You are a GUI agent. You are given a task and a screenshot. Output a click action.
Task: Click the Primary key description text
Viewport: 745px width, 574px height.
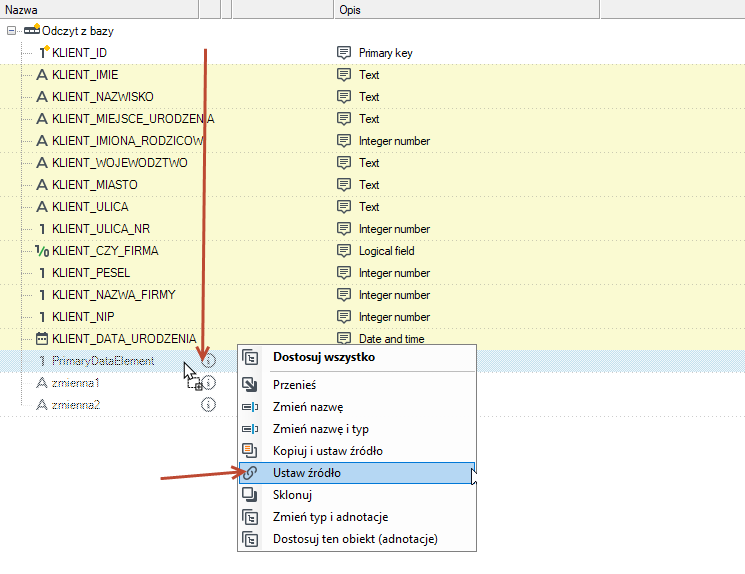coord(385,53)
